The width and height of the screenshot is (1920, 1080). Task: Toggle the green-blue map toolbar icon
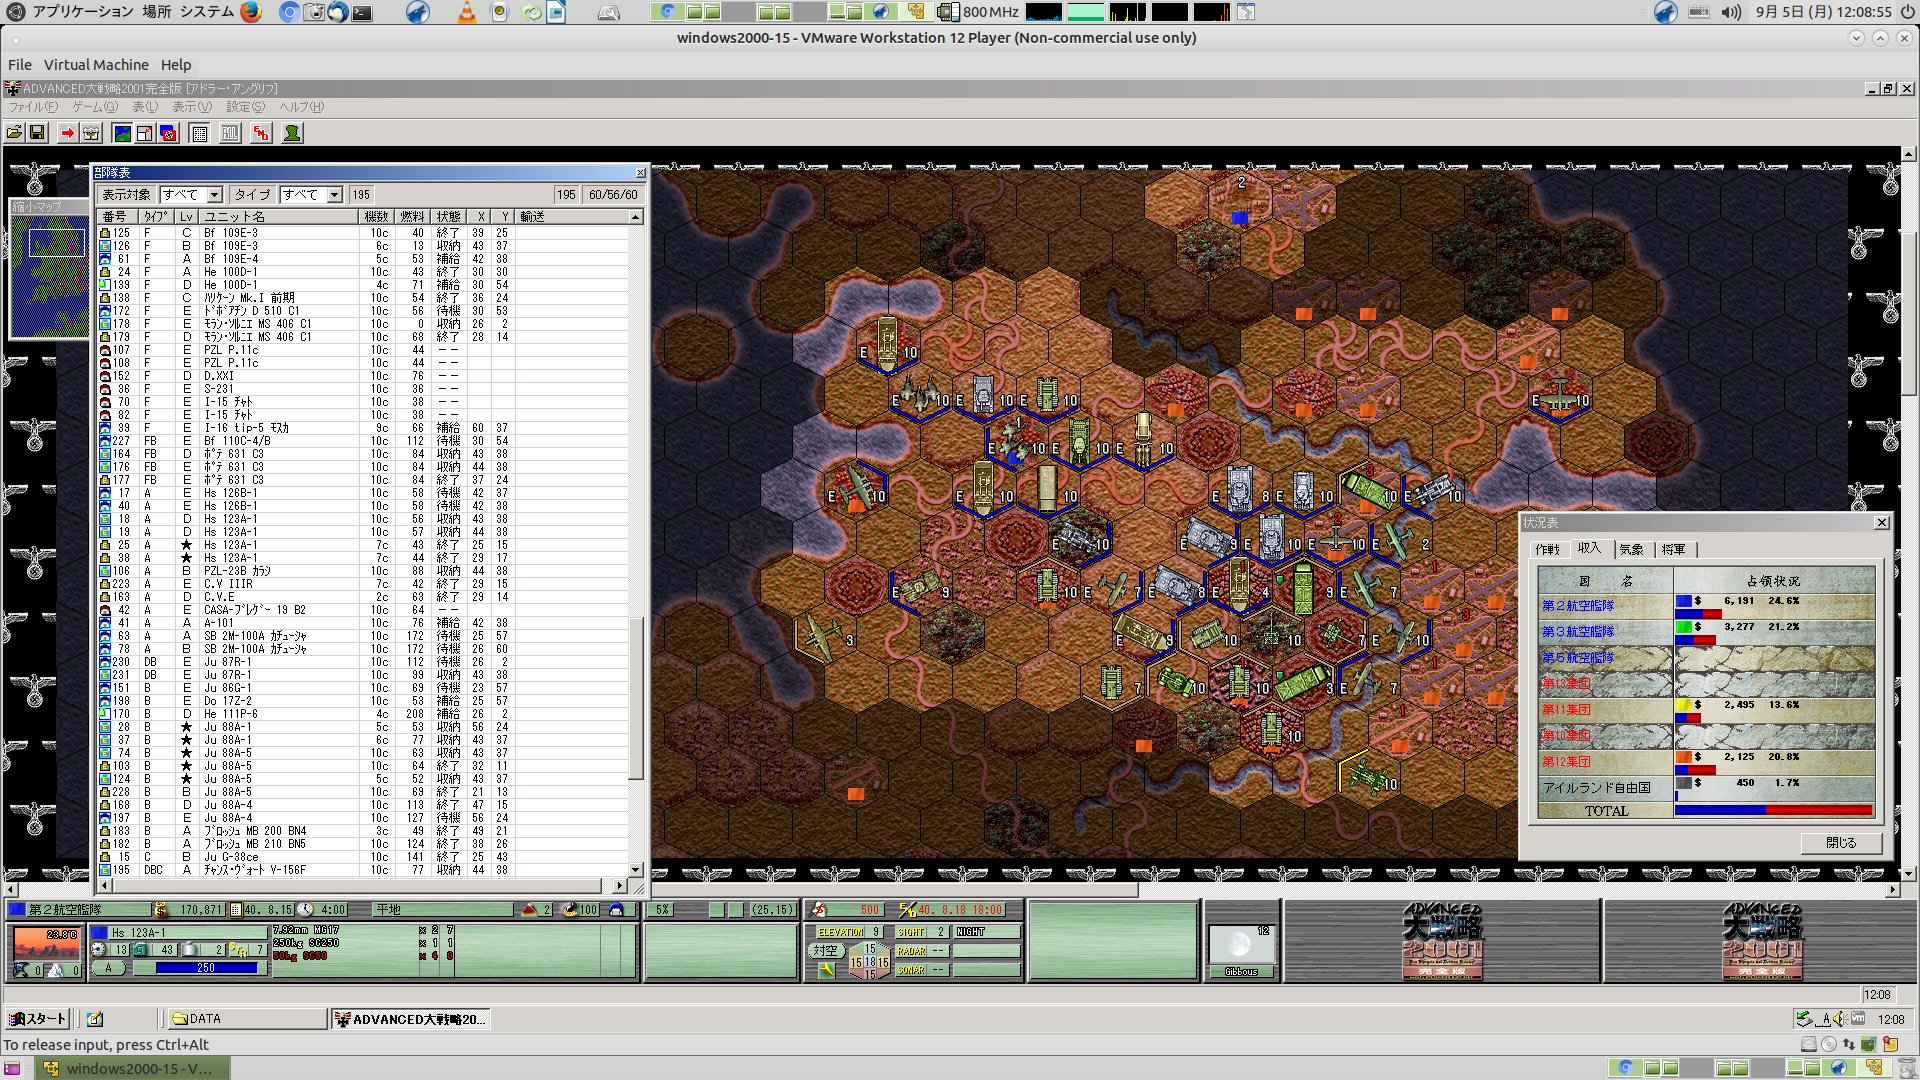click(122, 133)
